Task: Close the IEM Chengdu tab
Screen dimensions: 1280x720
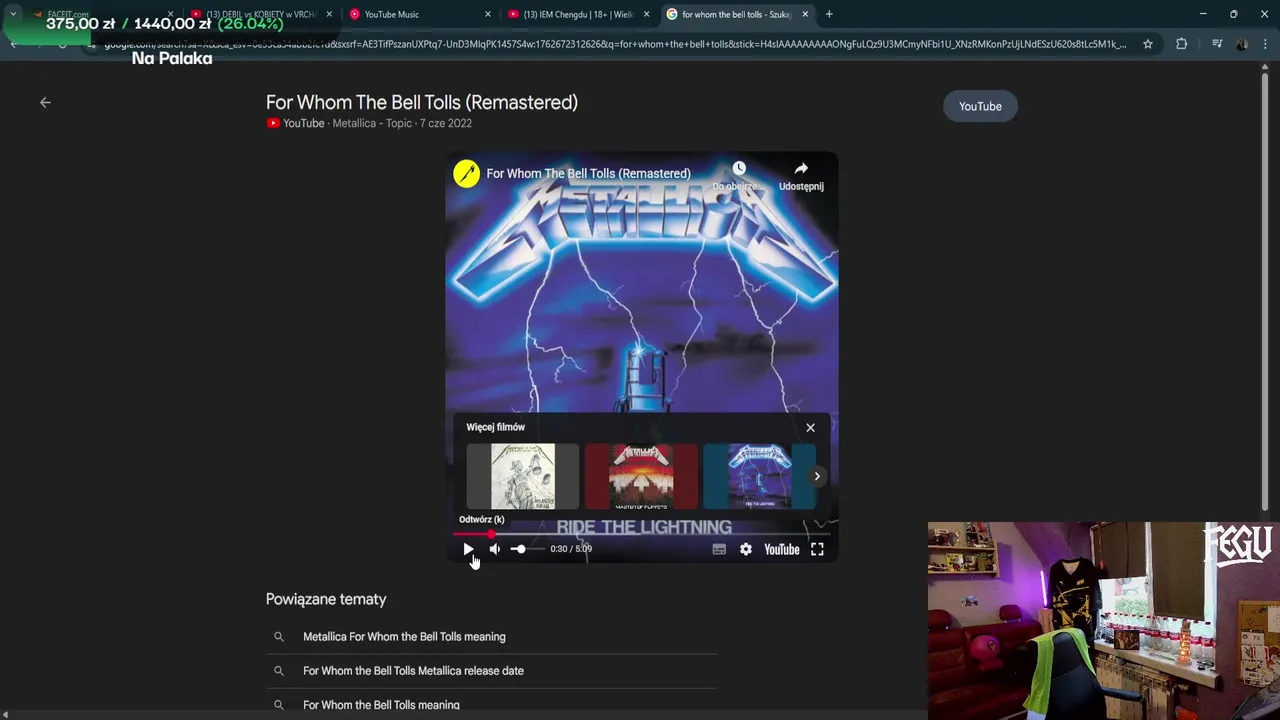Action: tap(646, 14)
